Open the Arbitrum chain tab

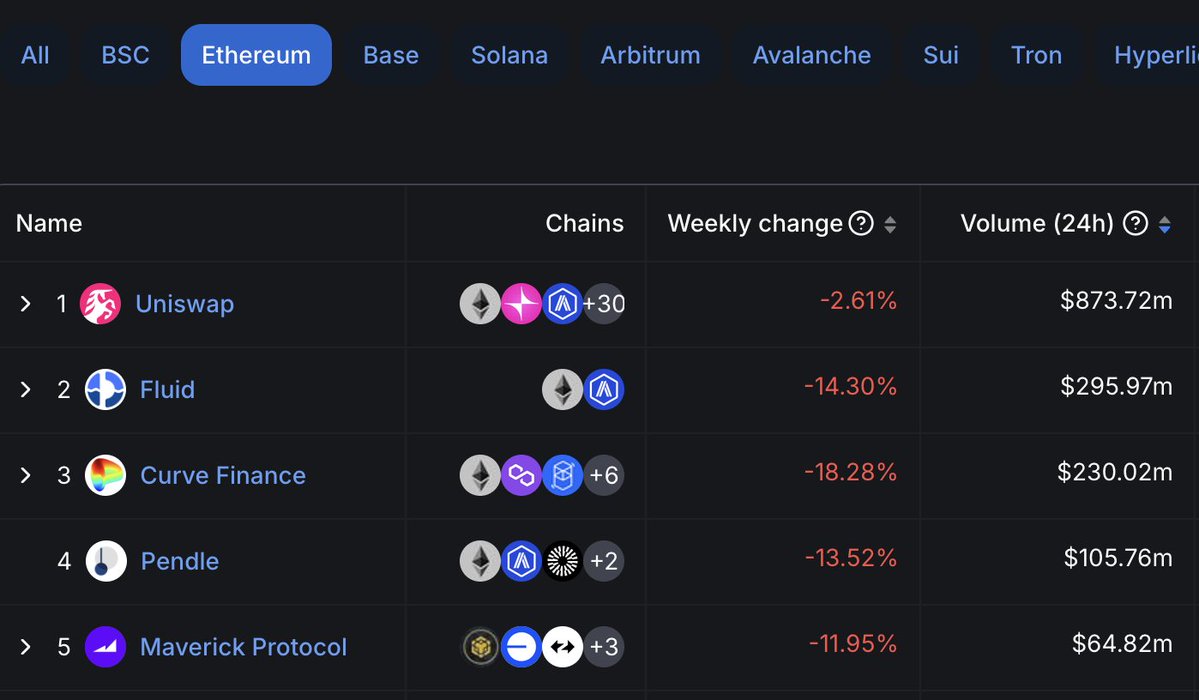[x=650, y=55]
